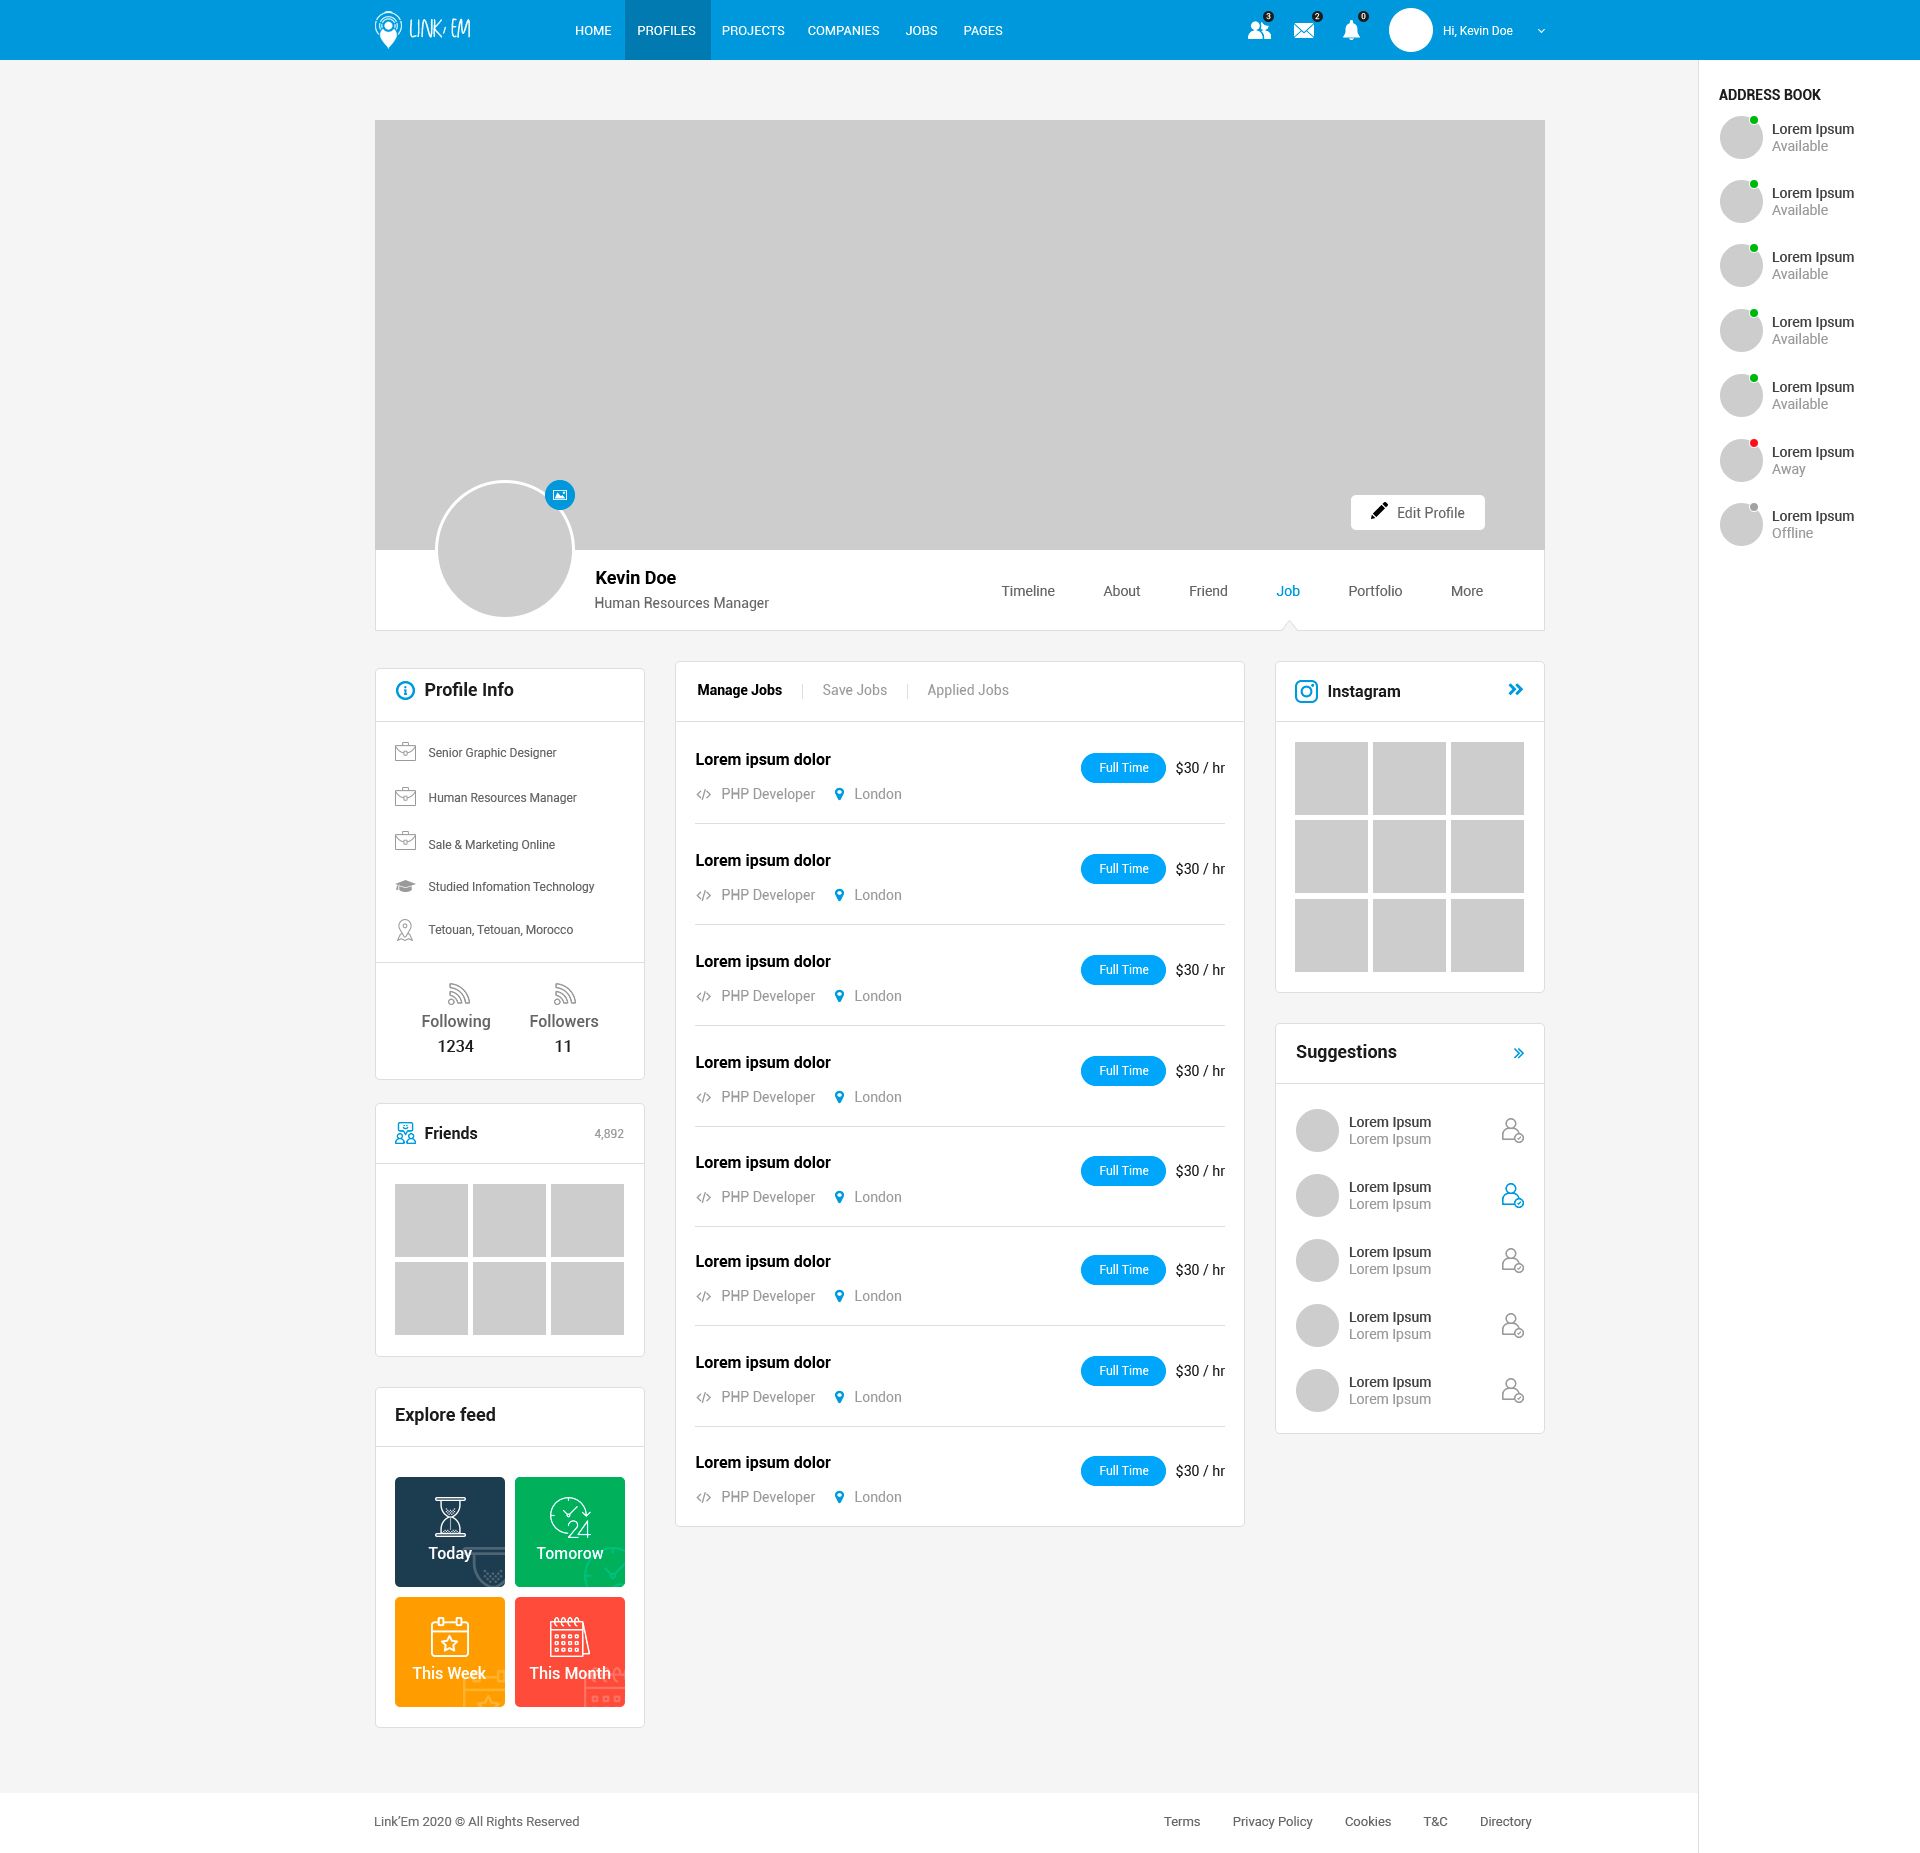Viewport: 1920px width, 1853px height.
Task: Click the Followers feed icon
Action: click(564, 994)
